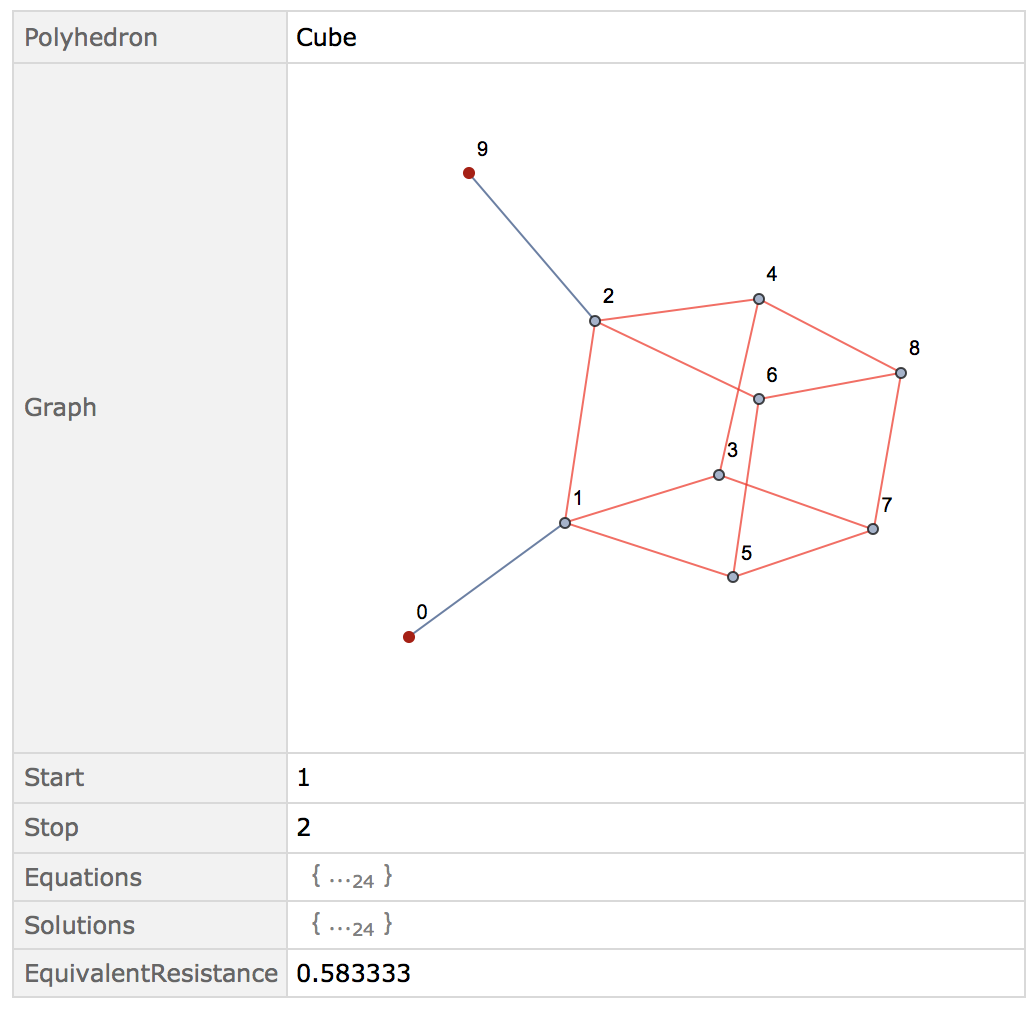Select graph vertex 1
Image resolution: width=1036 pixels, height=1010 pixels.
pos(565,523)
